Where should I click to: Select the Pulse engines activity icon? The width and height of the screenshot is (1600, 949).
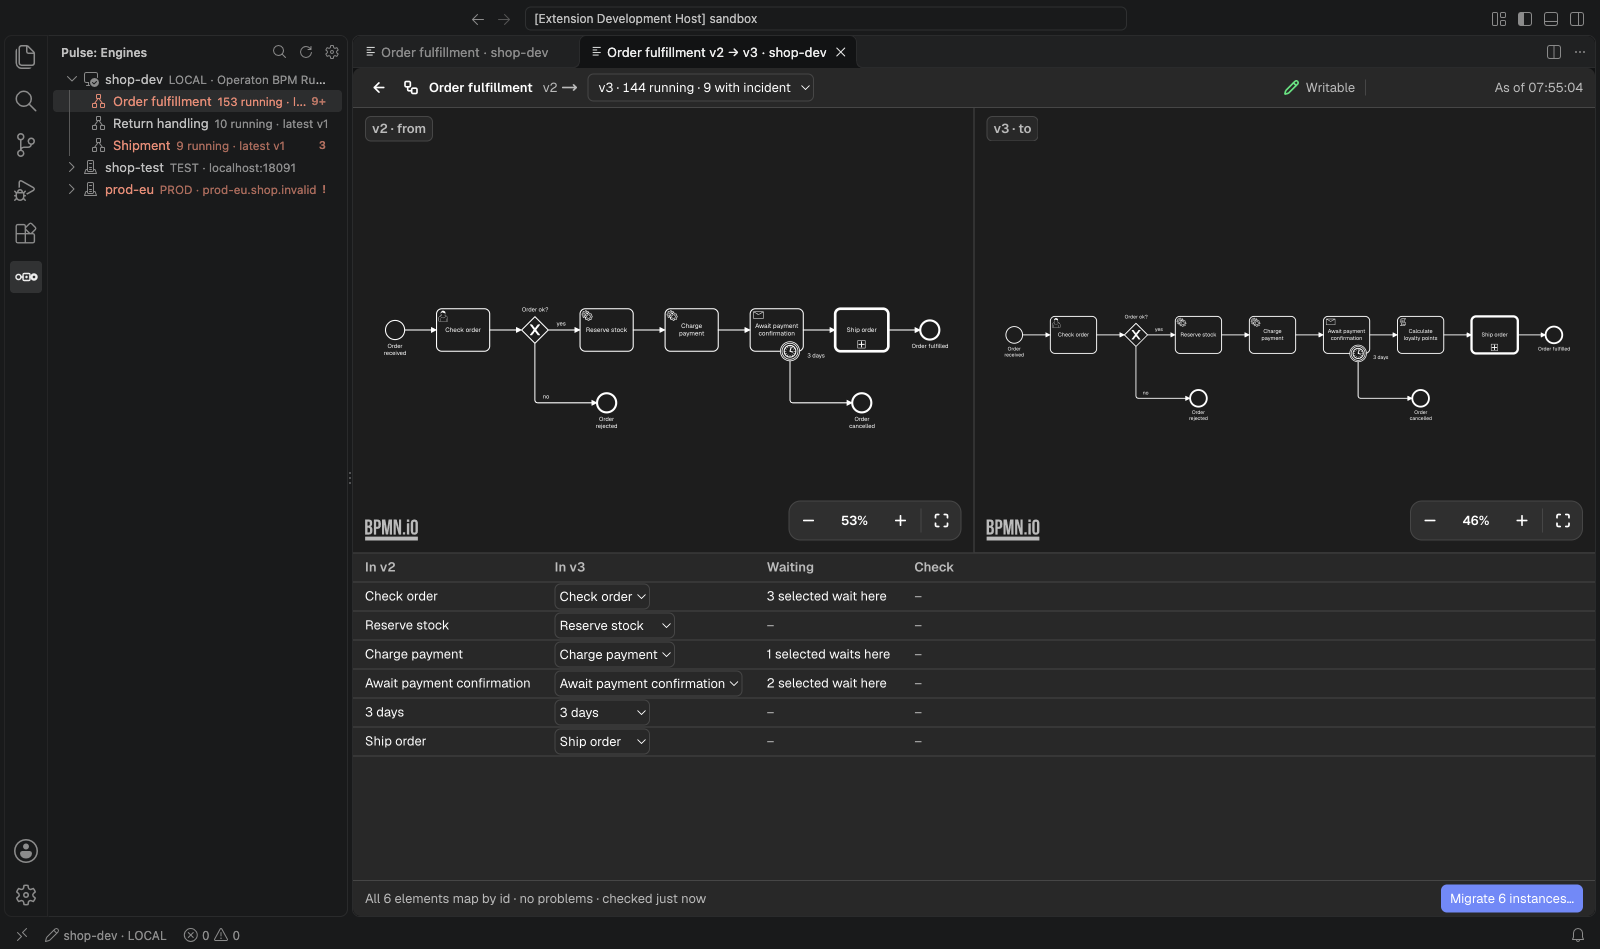point(26,277)
